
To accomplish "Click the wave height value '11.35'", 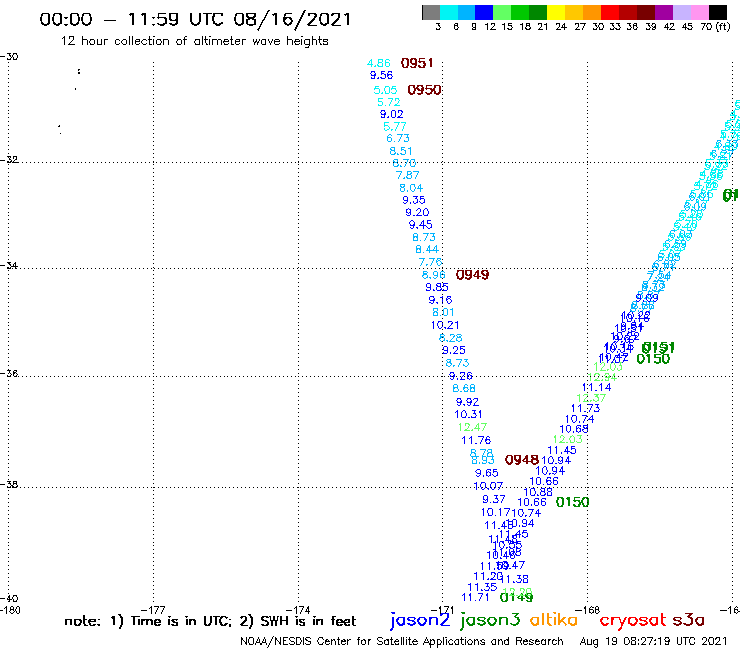I will coord(482,587).
